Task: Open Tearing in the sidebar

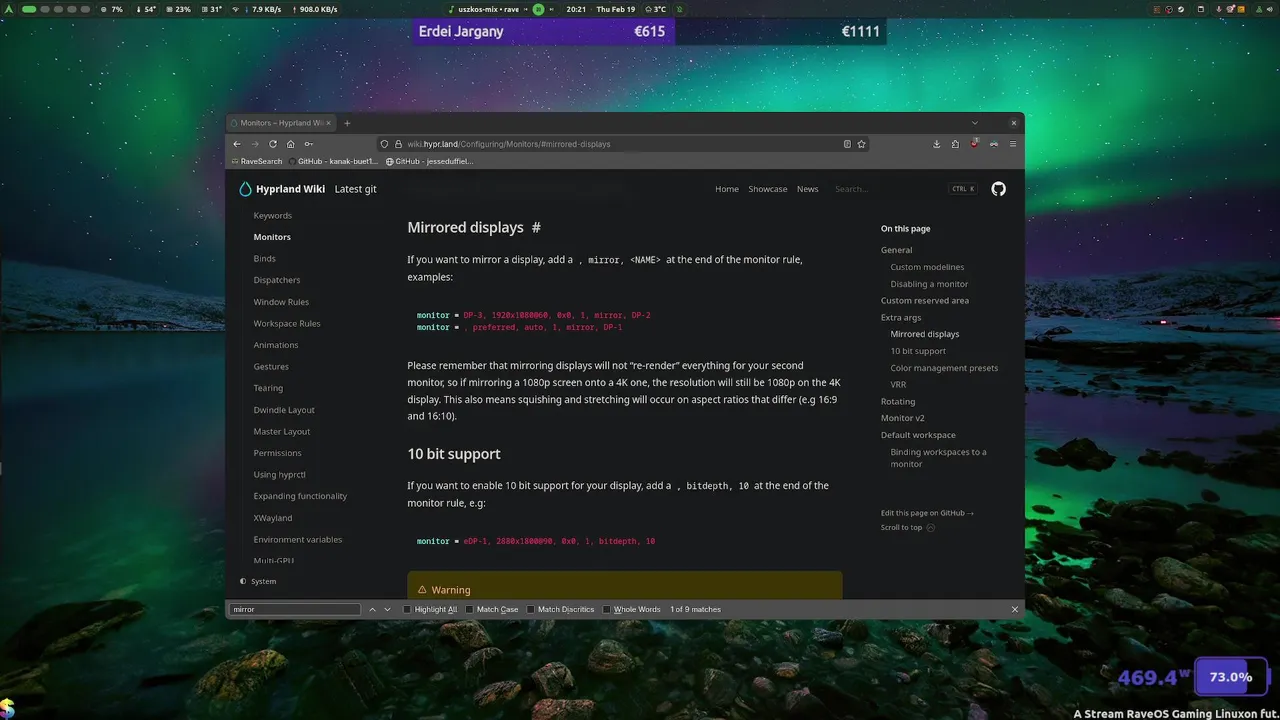Action: click(268, 388)
